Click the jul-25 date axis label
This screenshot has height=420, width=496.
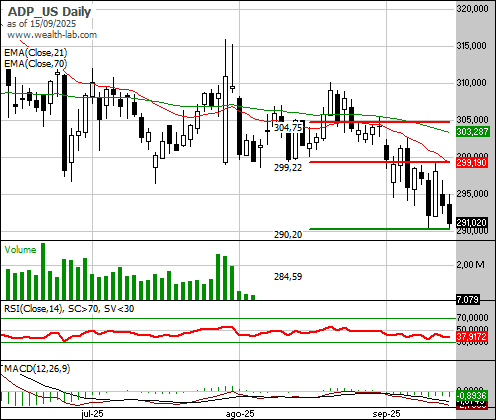point(92,414)
